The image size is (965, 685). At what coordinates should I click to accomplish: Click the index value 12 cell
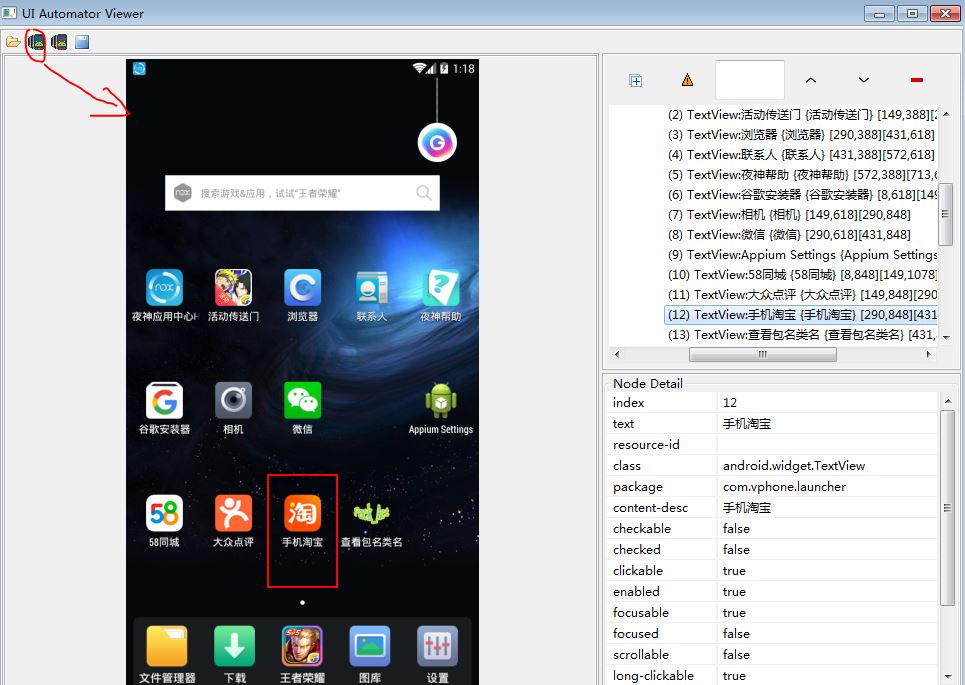click(x=828, y=403)
